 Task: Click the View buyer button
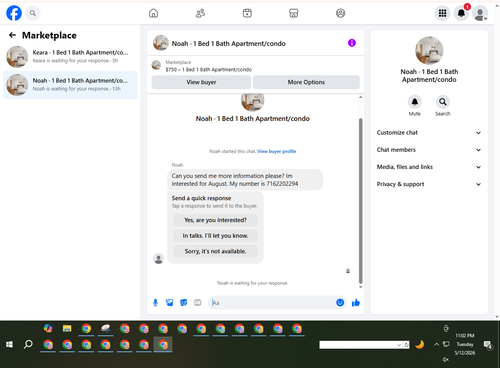(201, 82)
